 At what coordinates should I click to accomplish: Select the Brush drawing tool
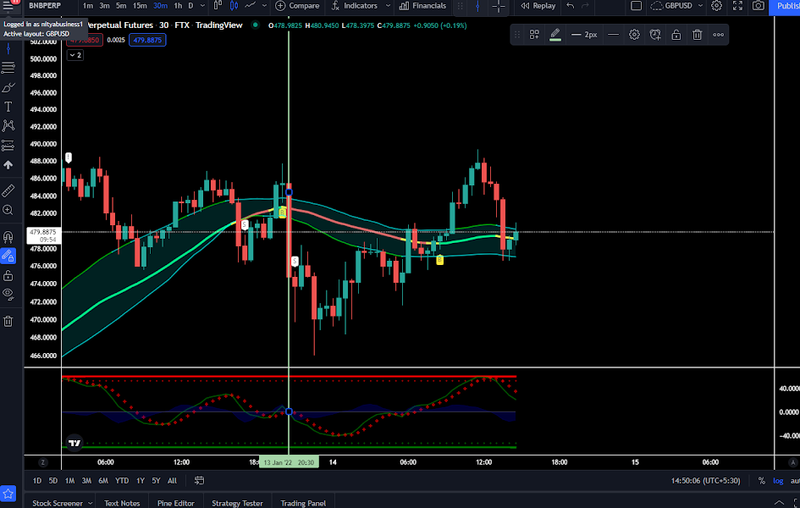8,87
